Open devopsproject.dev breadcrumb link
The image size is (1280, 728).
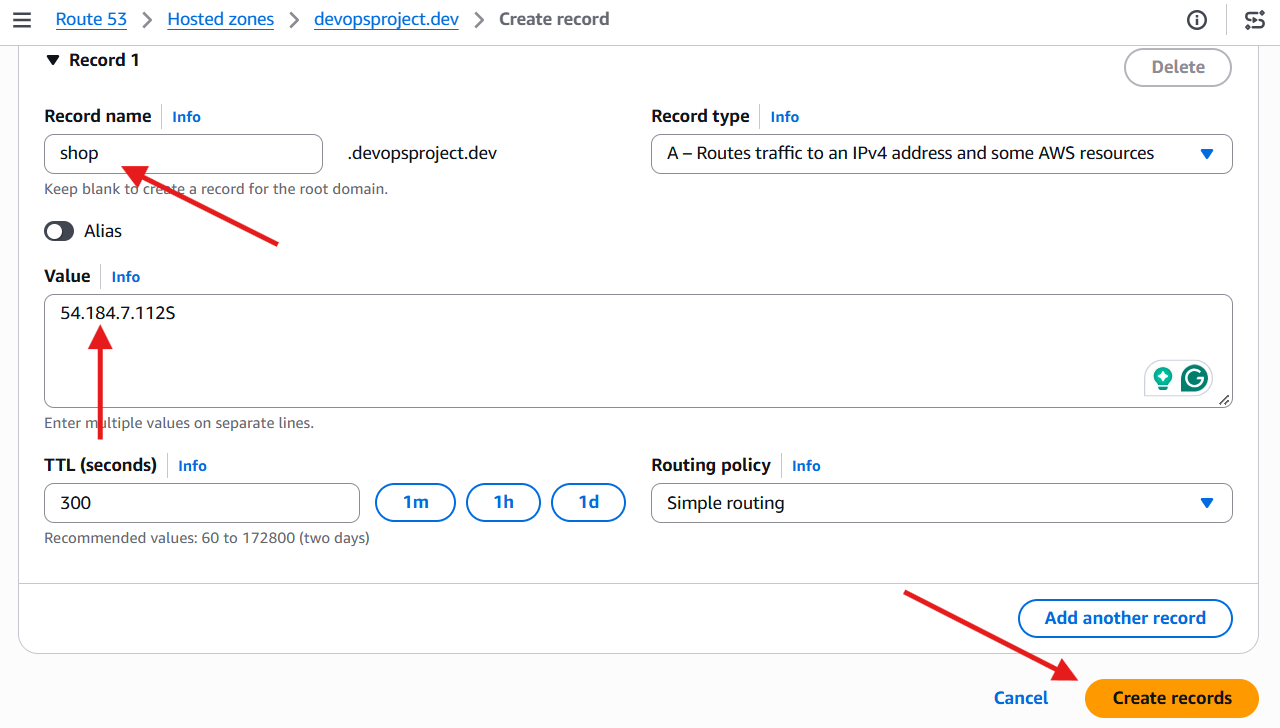coord(386,19)
